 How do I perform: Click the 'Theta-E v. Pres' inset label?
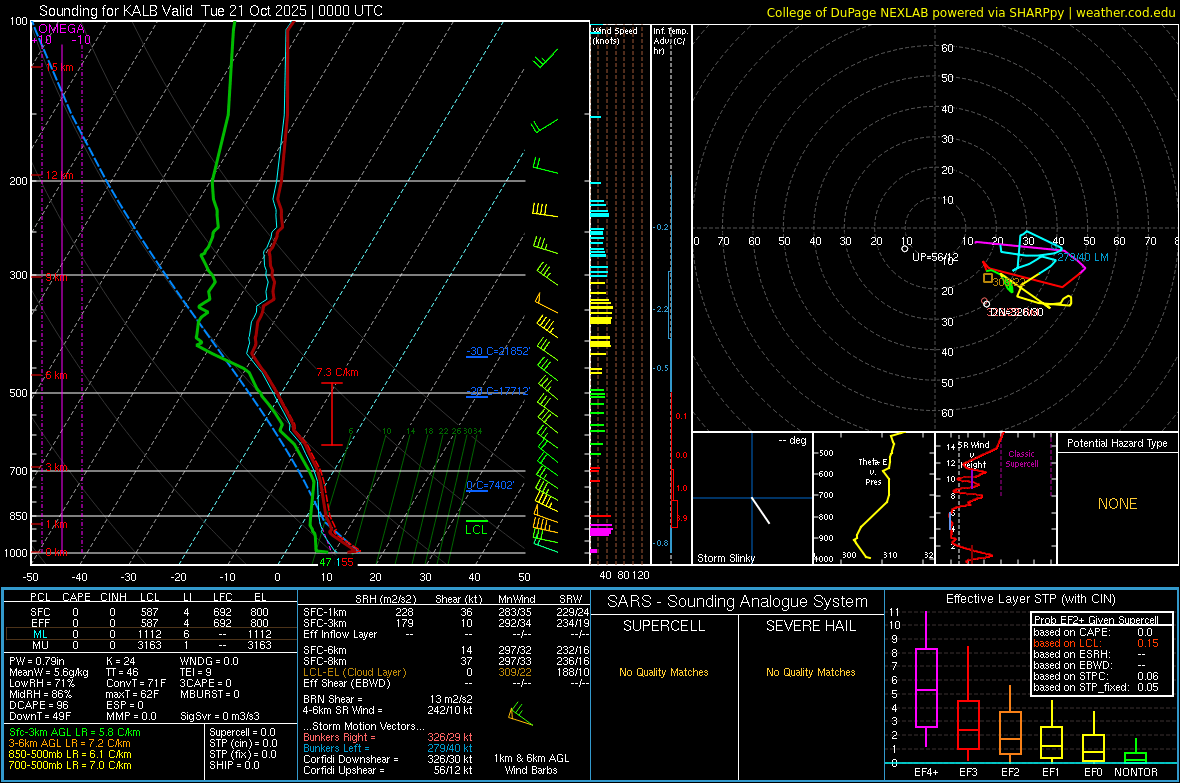(x=872, y=471)
